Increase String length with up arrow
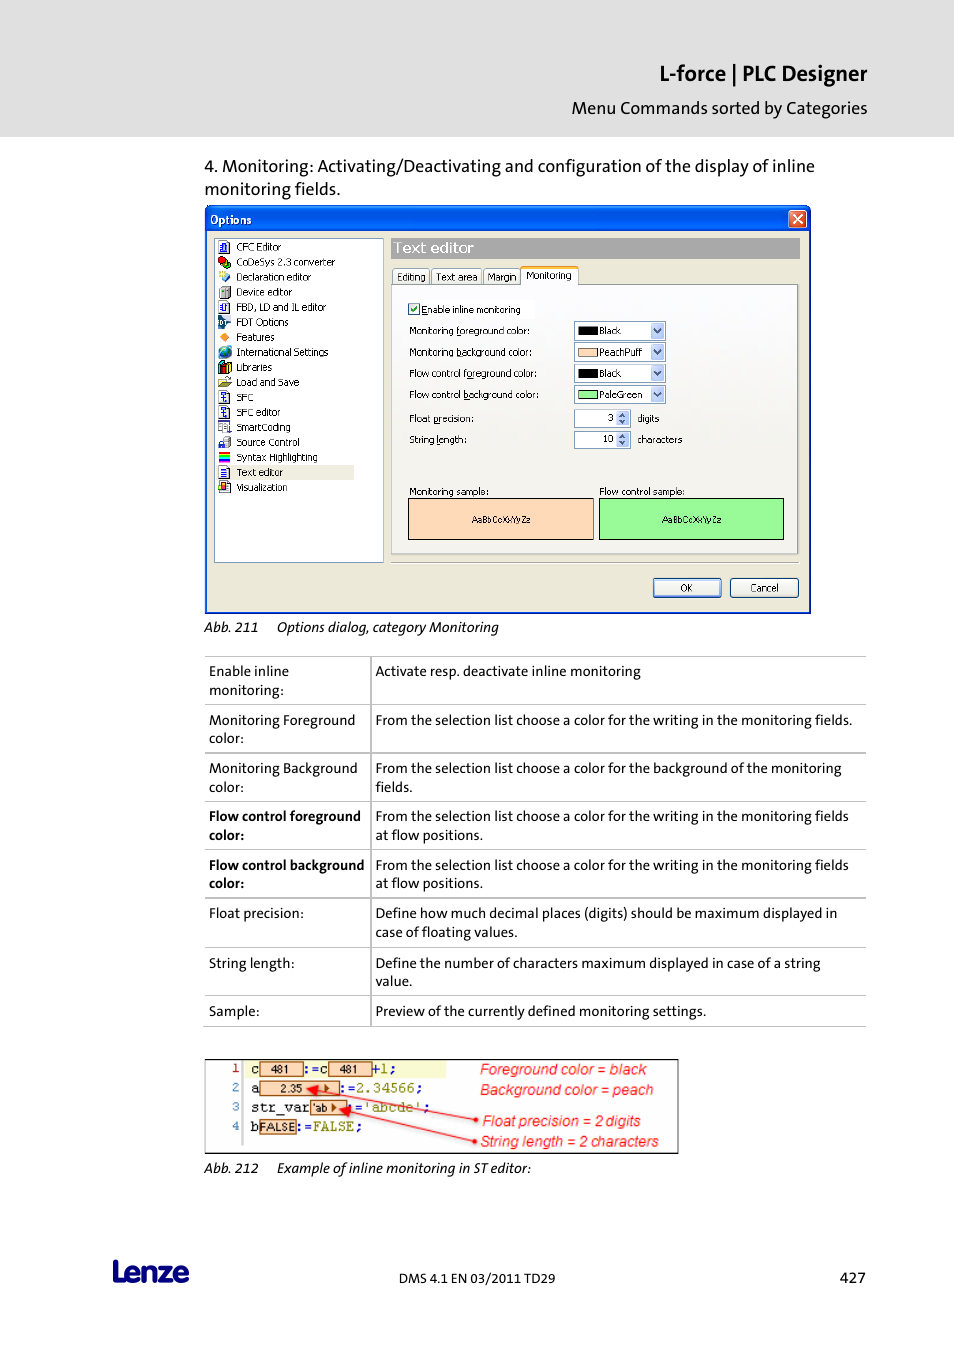954x1350 pixels. pos(623,436)
